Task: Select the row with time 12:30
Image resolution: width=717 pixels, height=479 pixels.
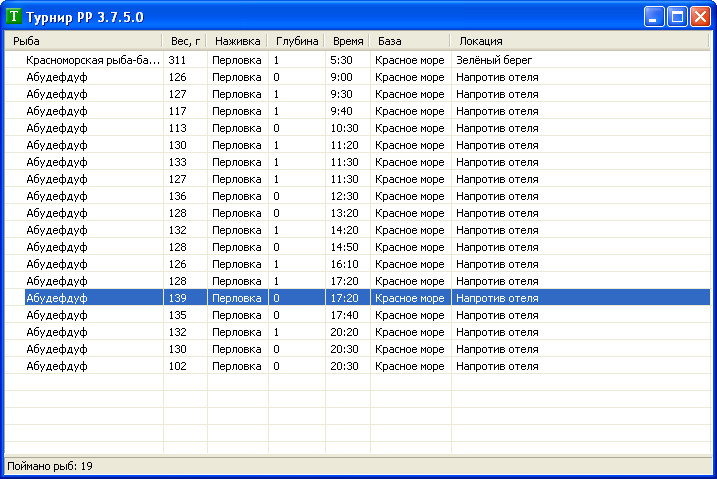Action: (357, 196)
